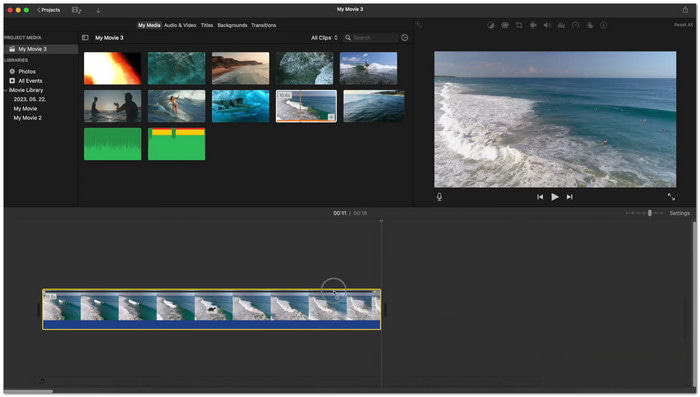700x397 pixels.
Task: Click the search magnifier icon
Action: coord(348,38)
